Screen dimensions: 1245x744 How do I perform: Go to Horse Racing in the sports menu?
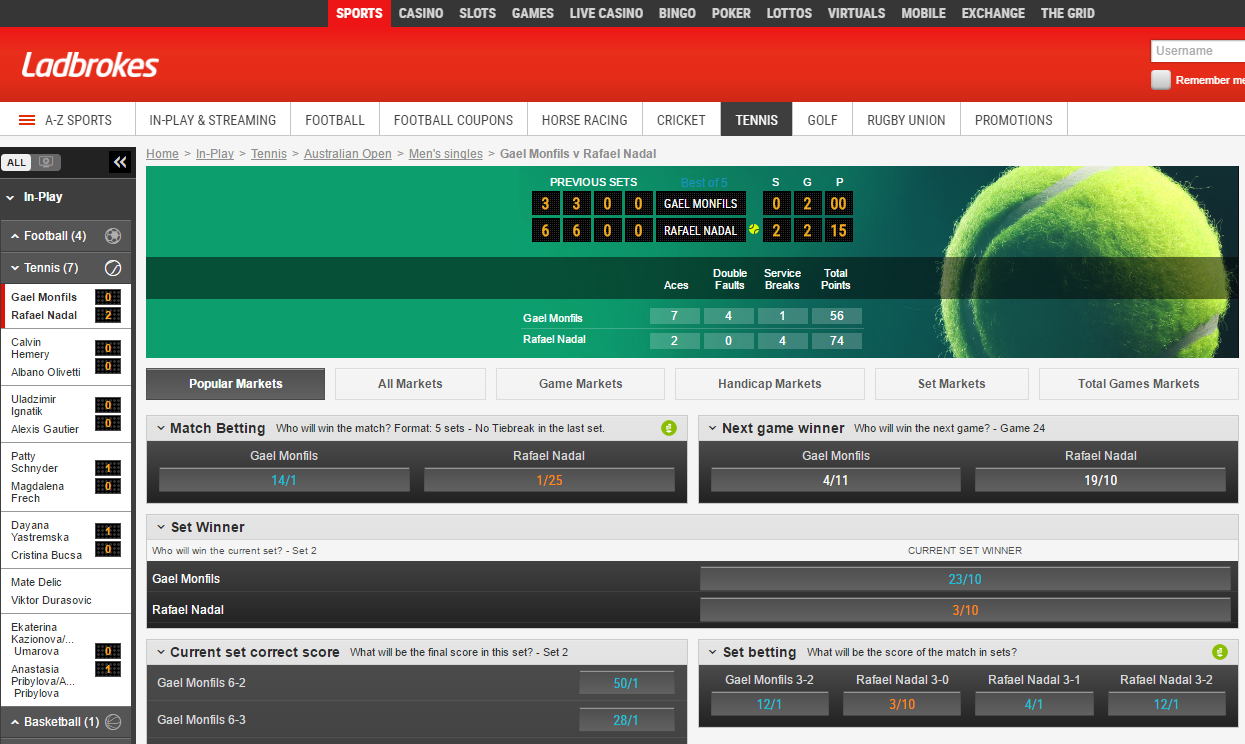585,120
